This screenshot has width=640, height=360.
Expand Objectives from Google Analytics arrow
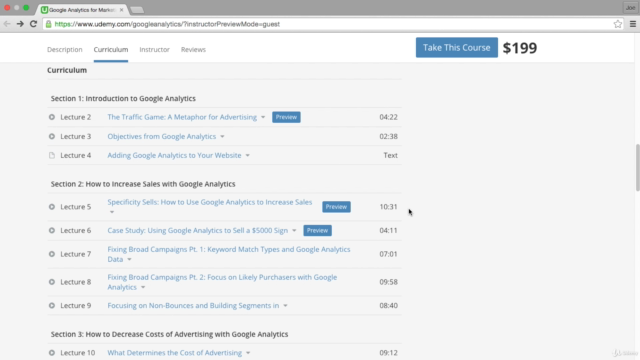(222, 137)
